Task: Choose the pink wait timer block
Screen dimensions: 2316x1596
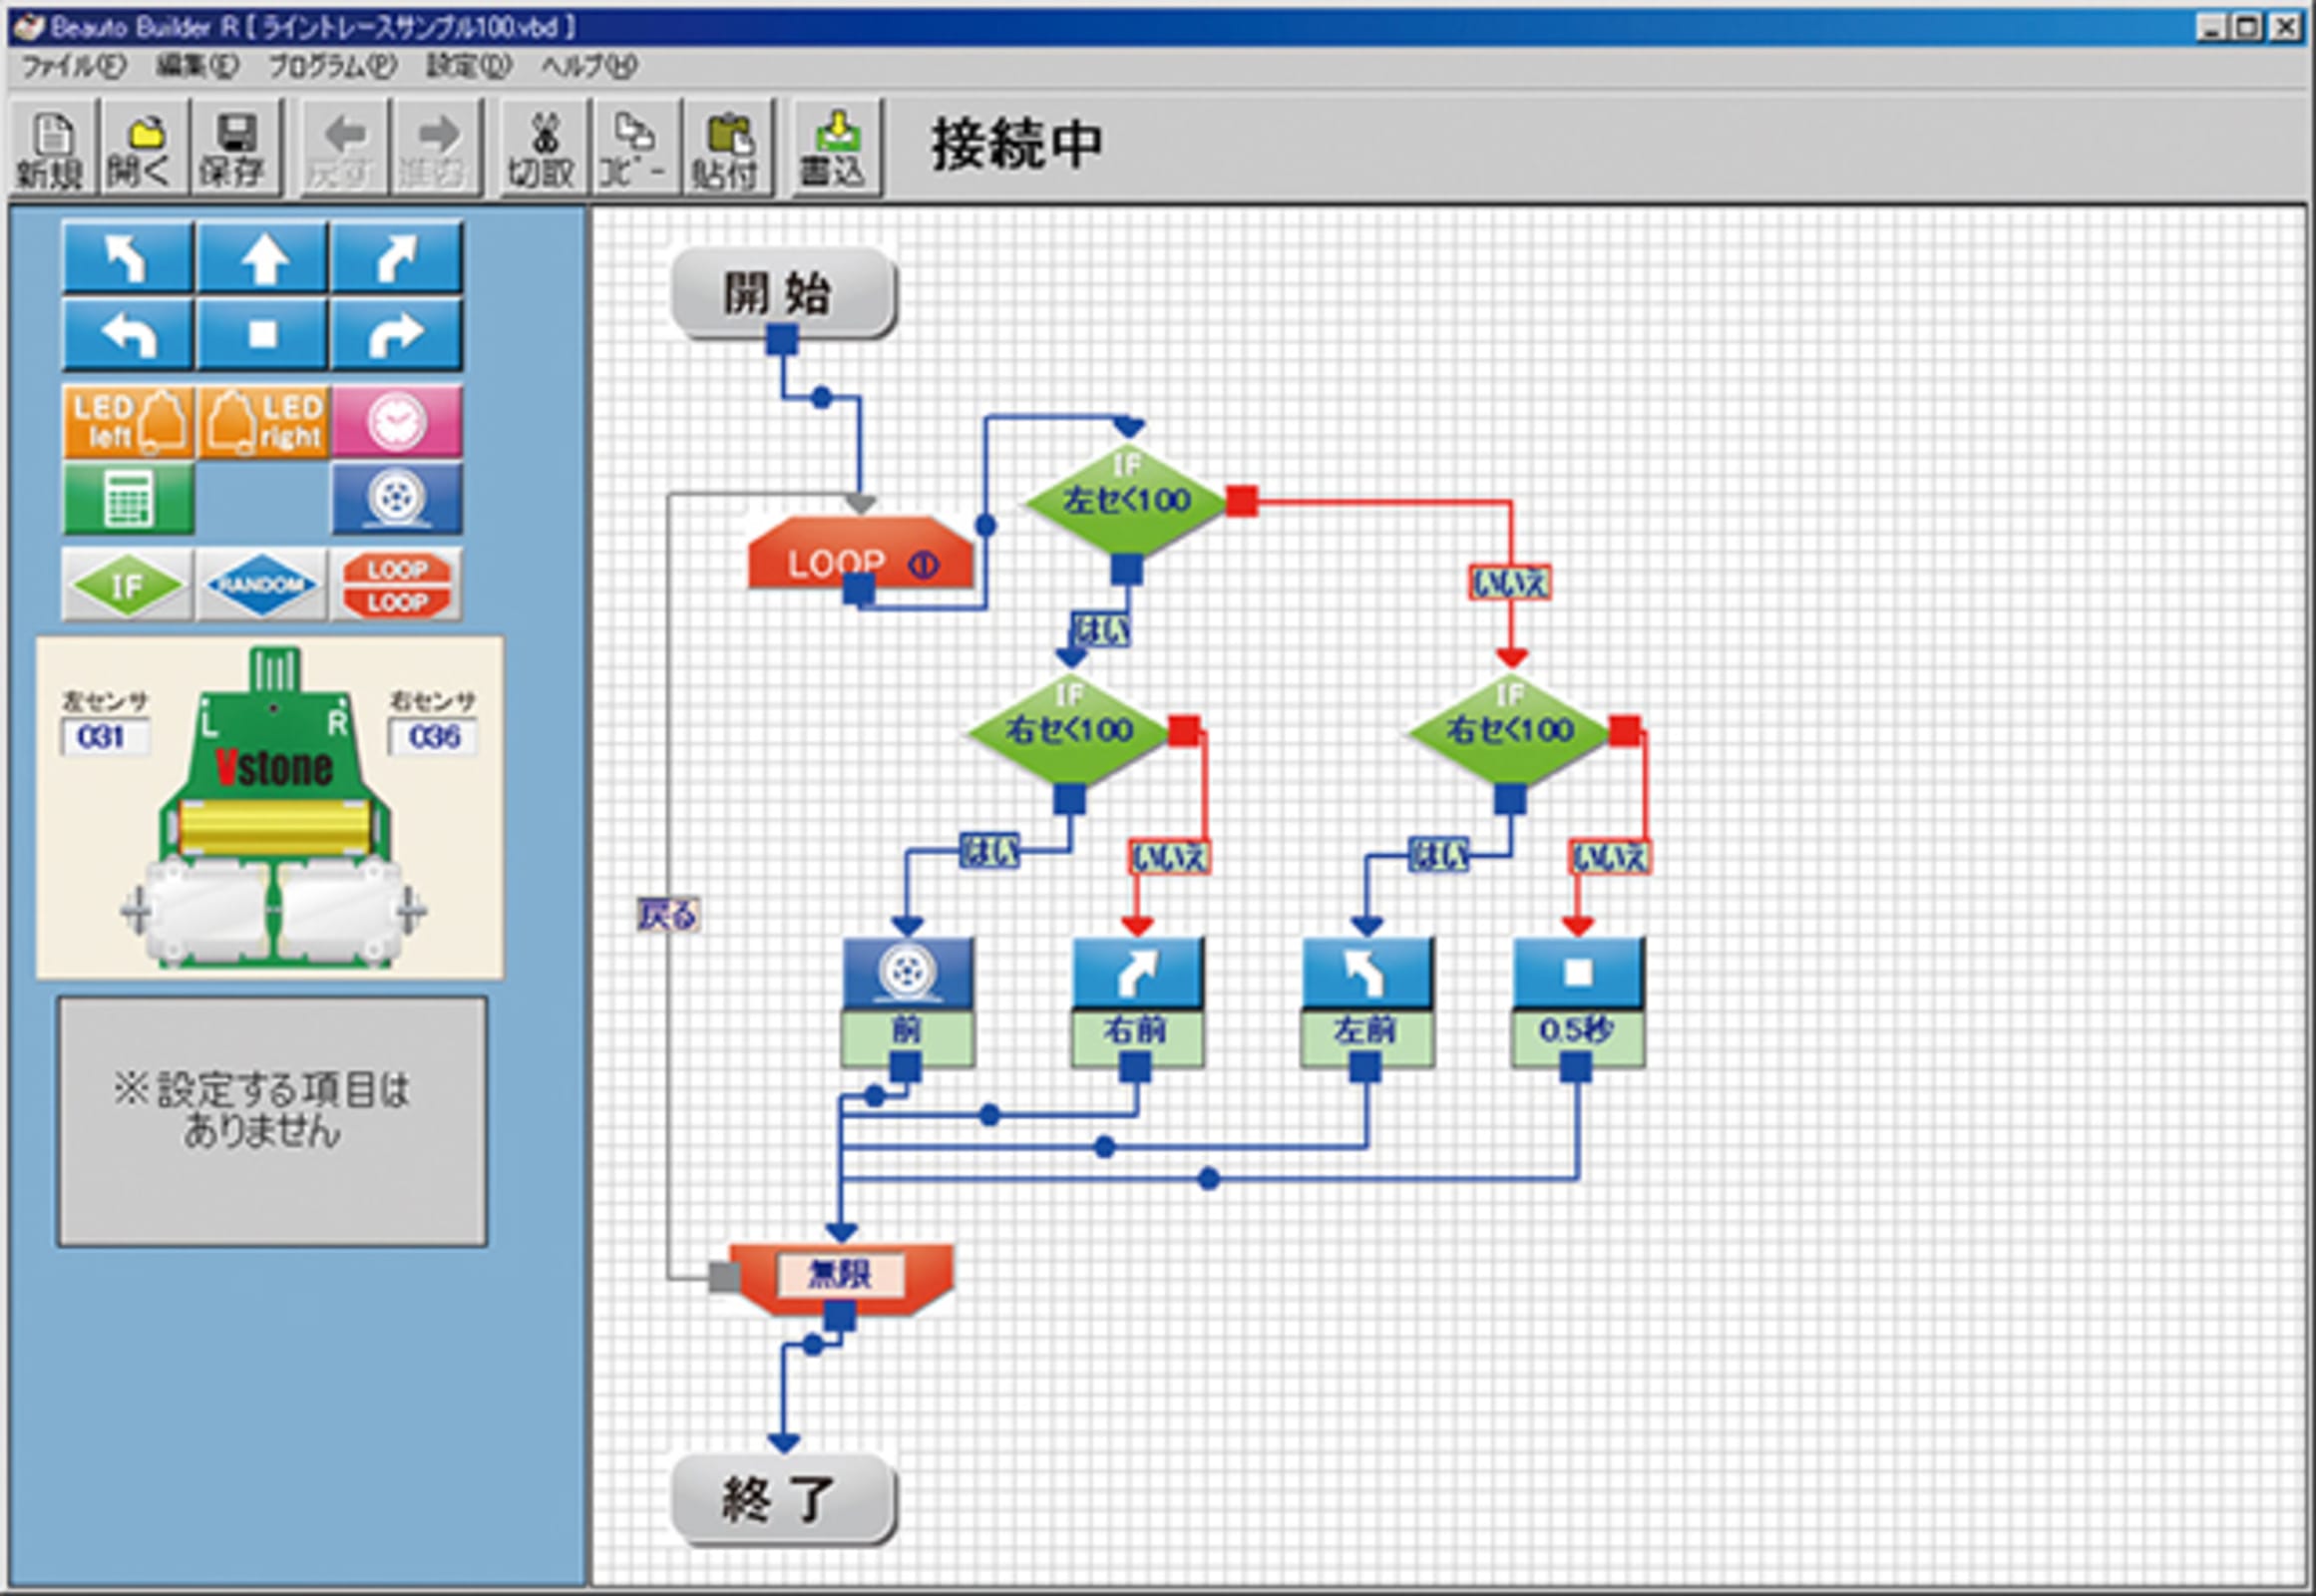Action: tap(396, 422)
